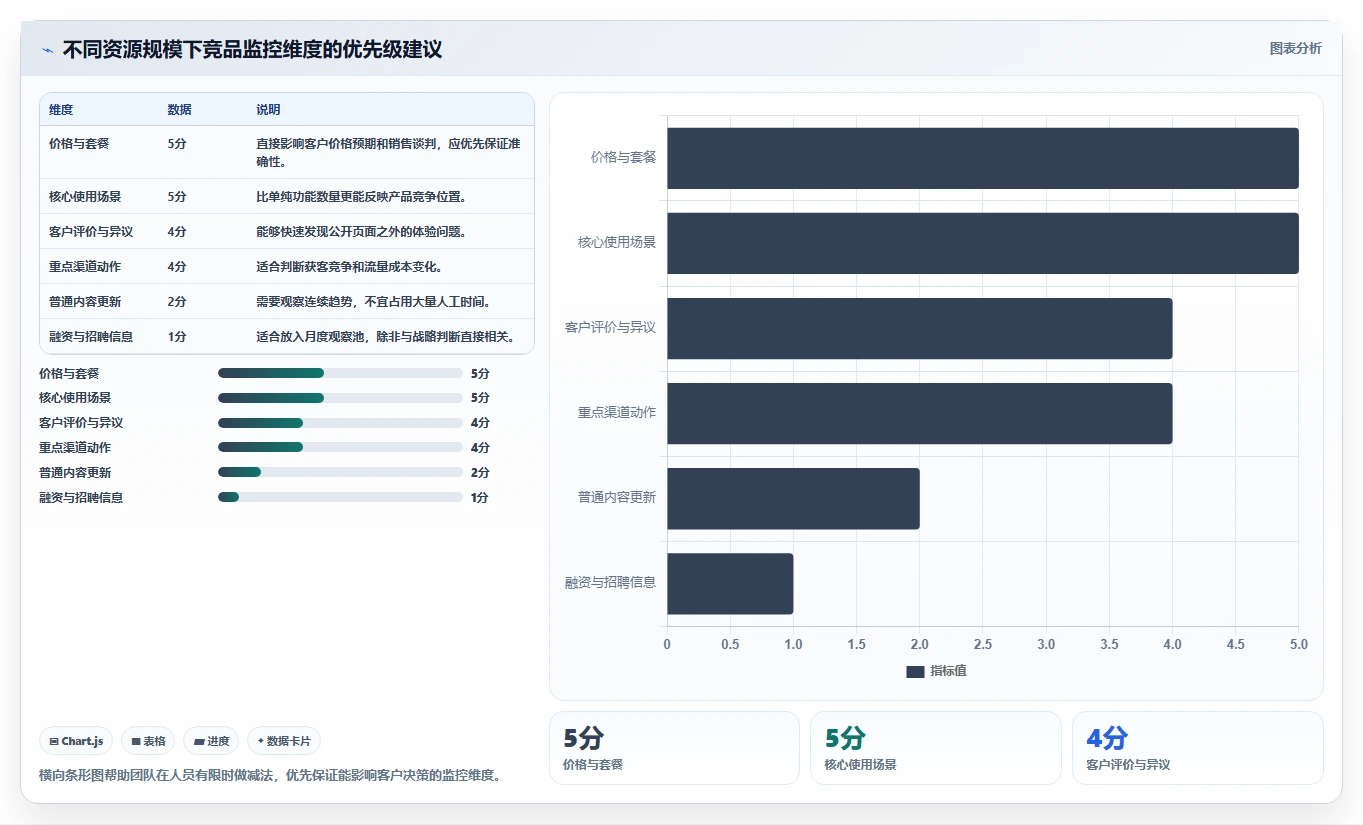Screen dimensions: 1363x825
Task: Select the 进度 tag chip
Action: click(x=211, y=741)
